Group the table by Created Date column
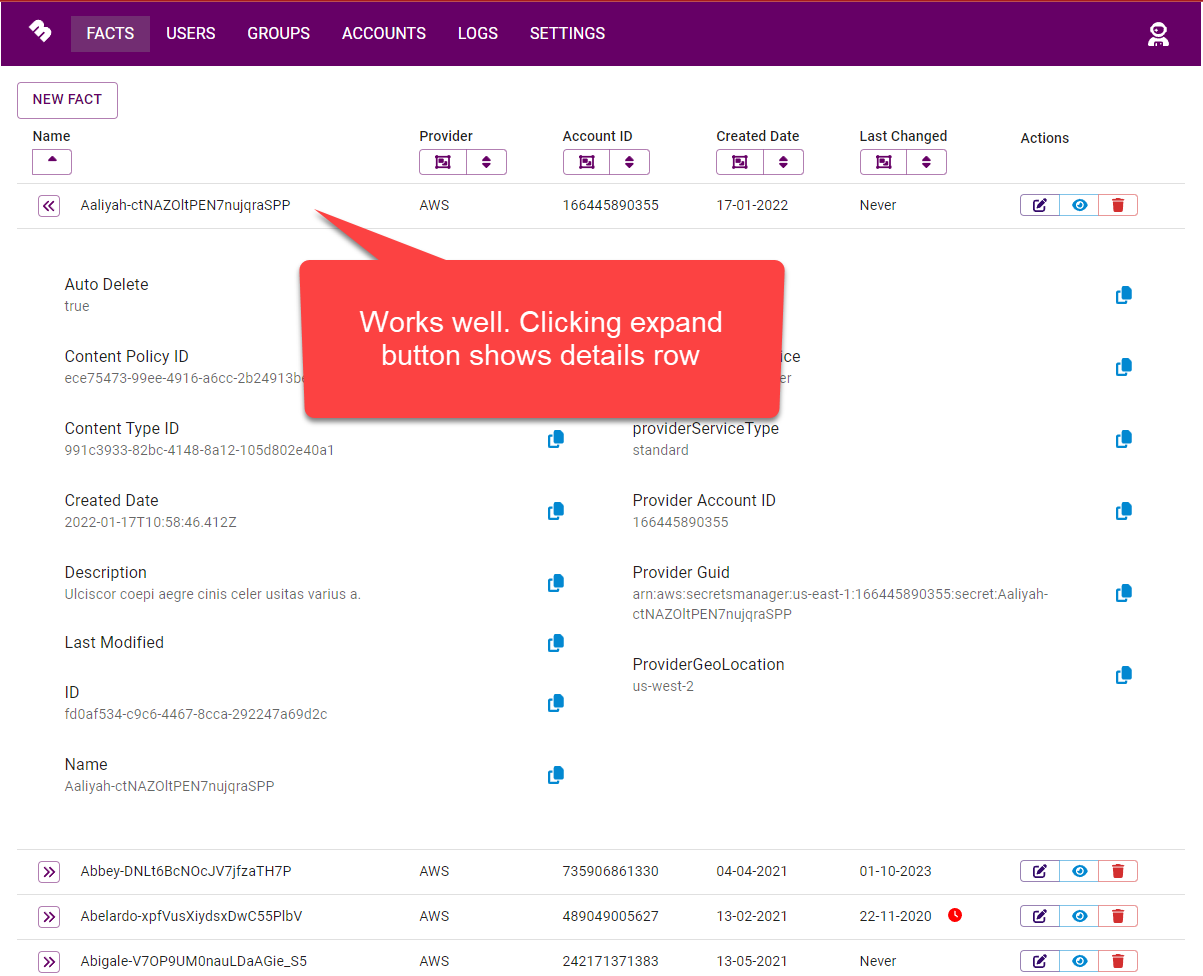Screen dimensions: 1203x976 coord(740,162)
